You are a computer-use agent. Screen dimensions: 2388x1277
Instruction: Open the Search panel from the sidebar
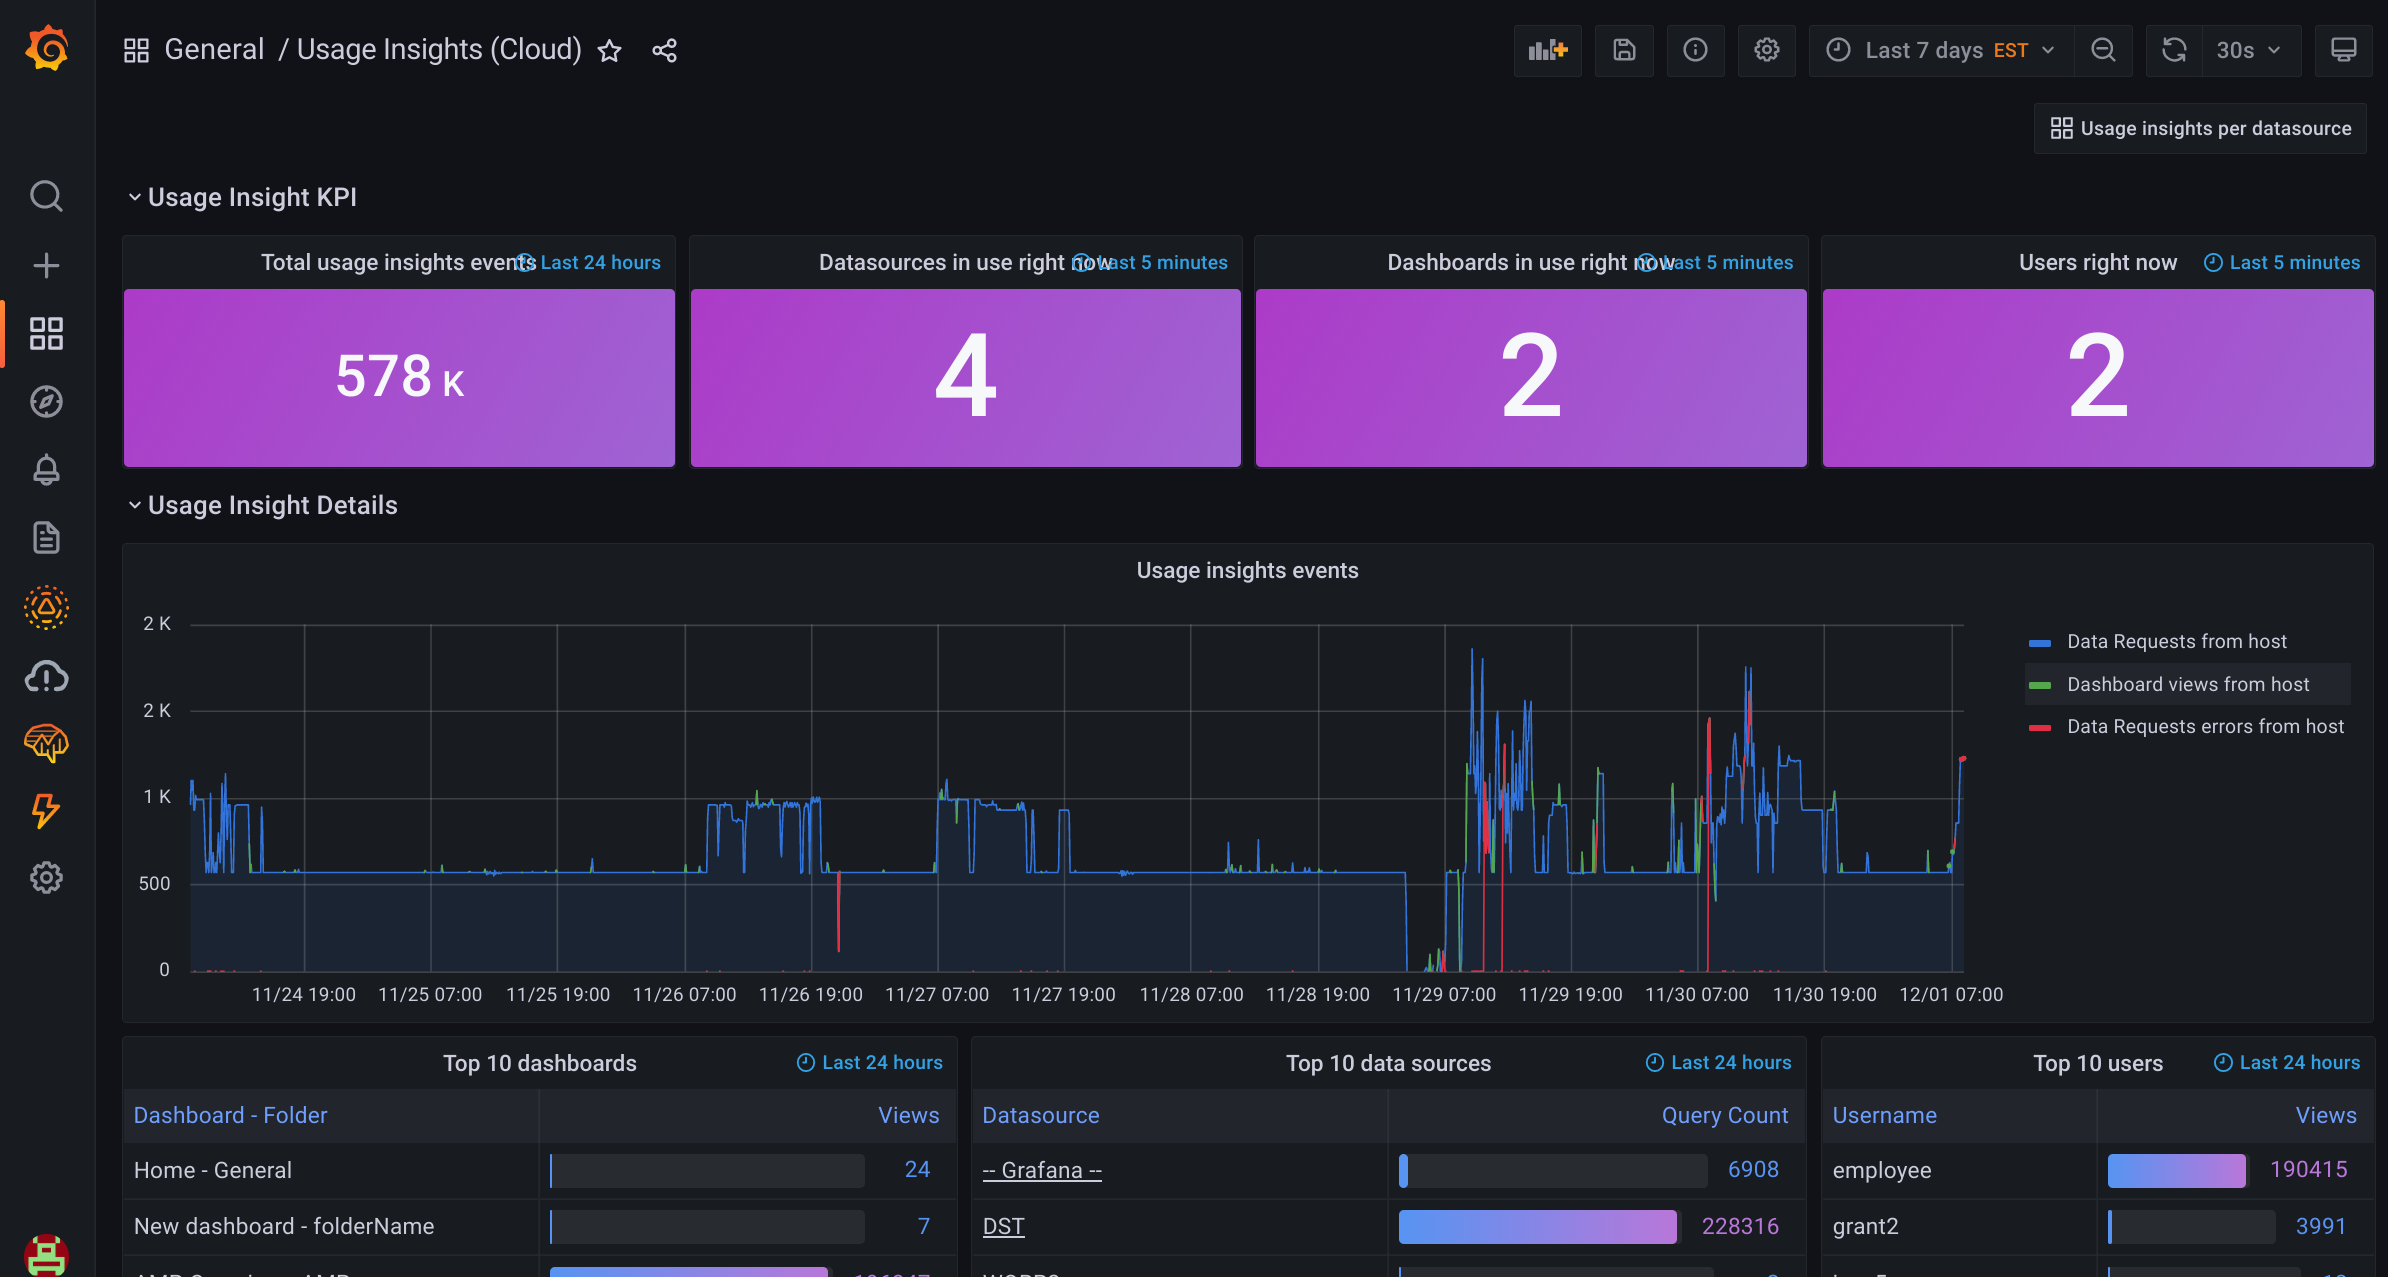(x=46, y=196)
